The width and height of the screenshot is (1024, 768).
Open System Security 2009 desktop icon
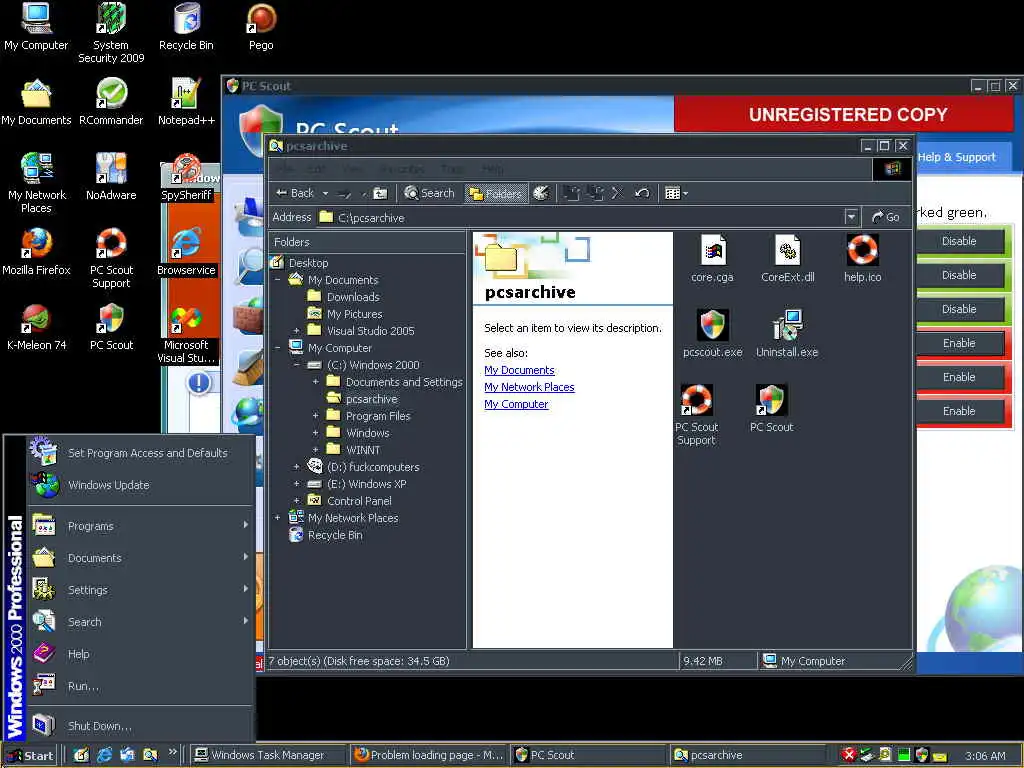[x=111, y=33]
